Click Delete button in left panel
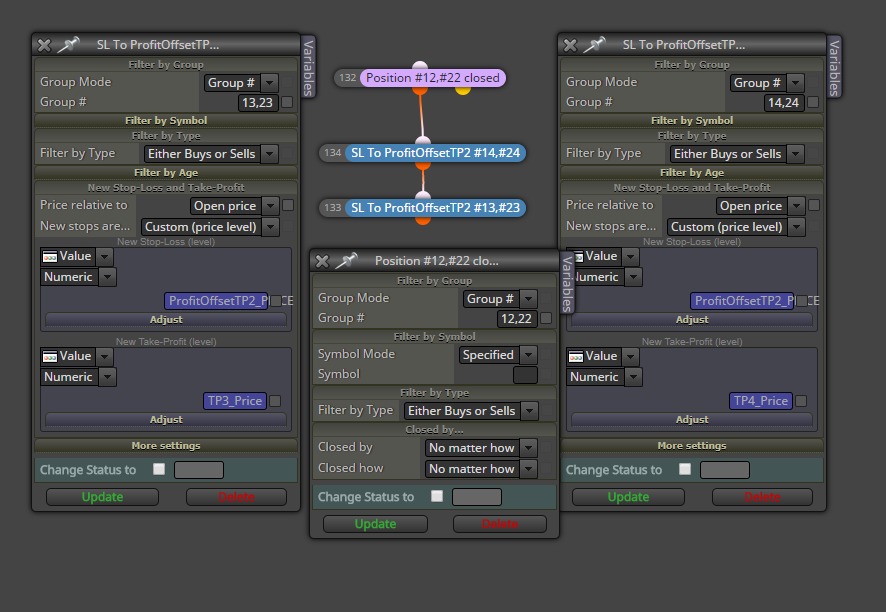Screen dimensions: 886x612 coord(236,497)
